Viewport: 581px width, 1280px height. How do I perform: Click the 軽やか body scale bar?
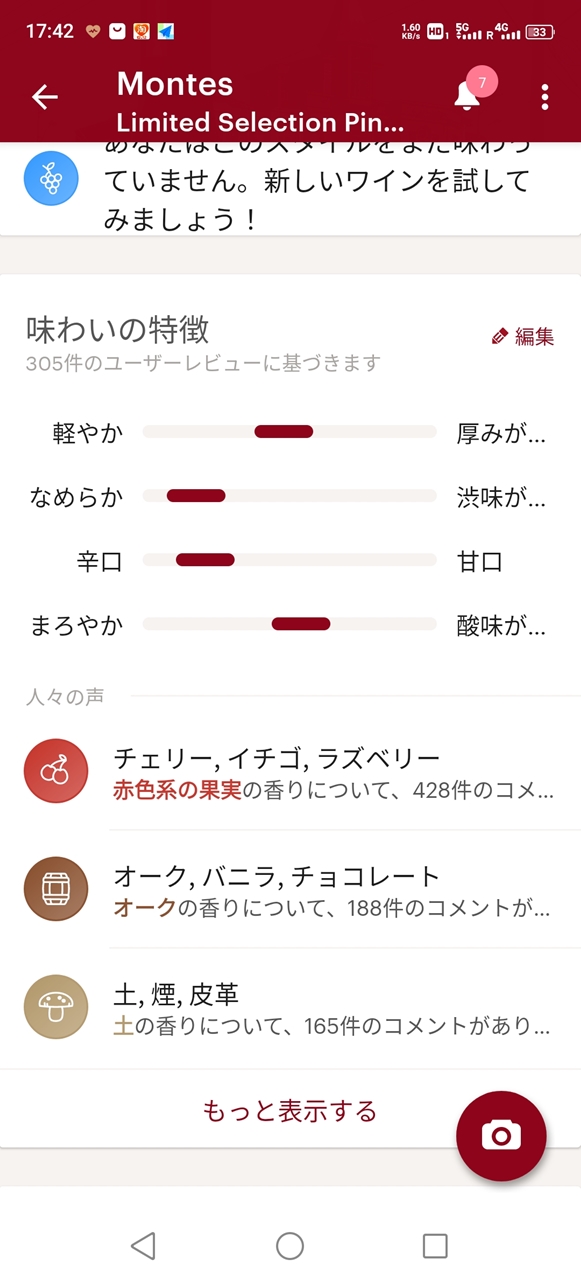[x=289, y=432]
